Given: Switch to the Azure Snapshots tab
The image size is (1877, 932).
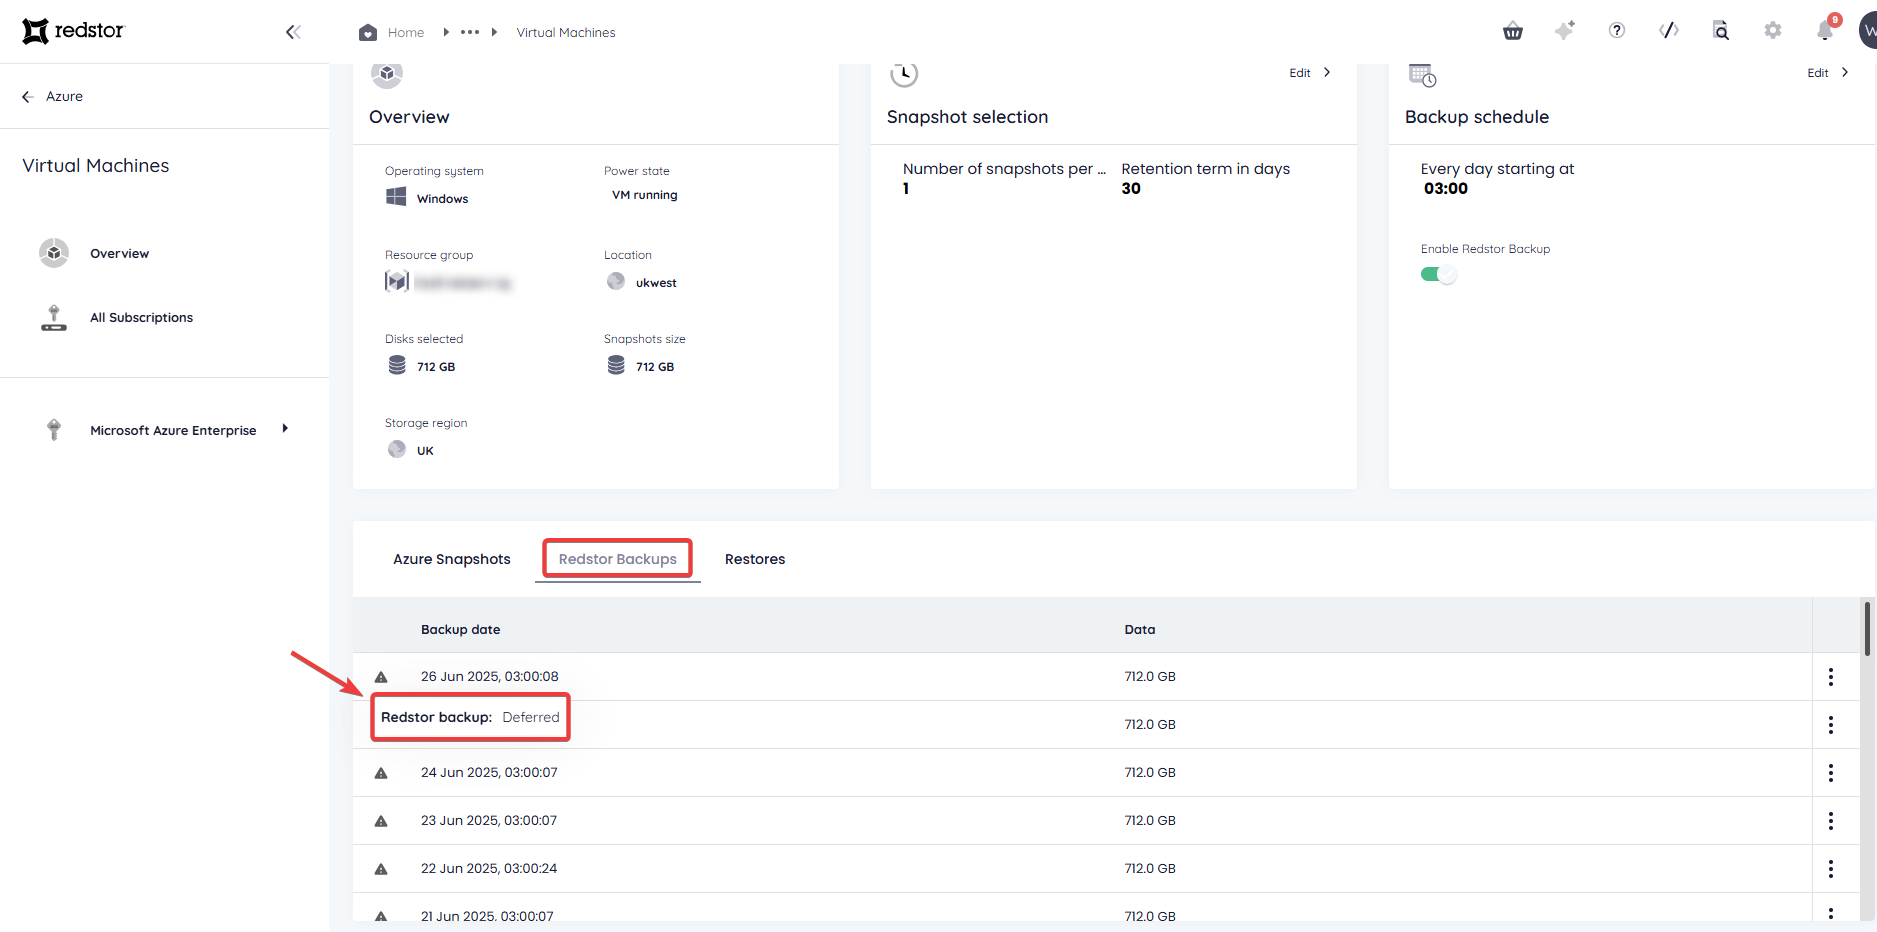Looking at the screenshot, I should point(452,559).
